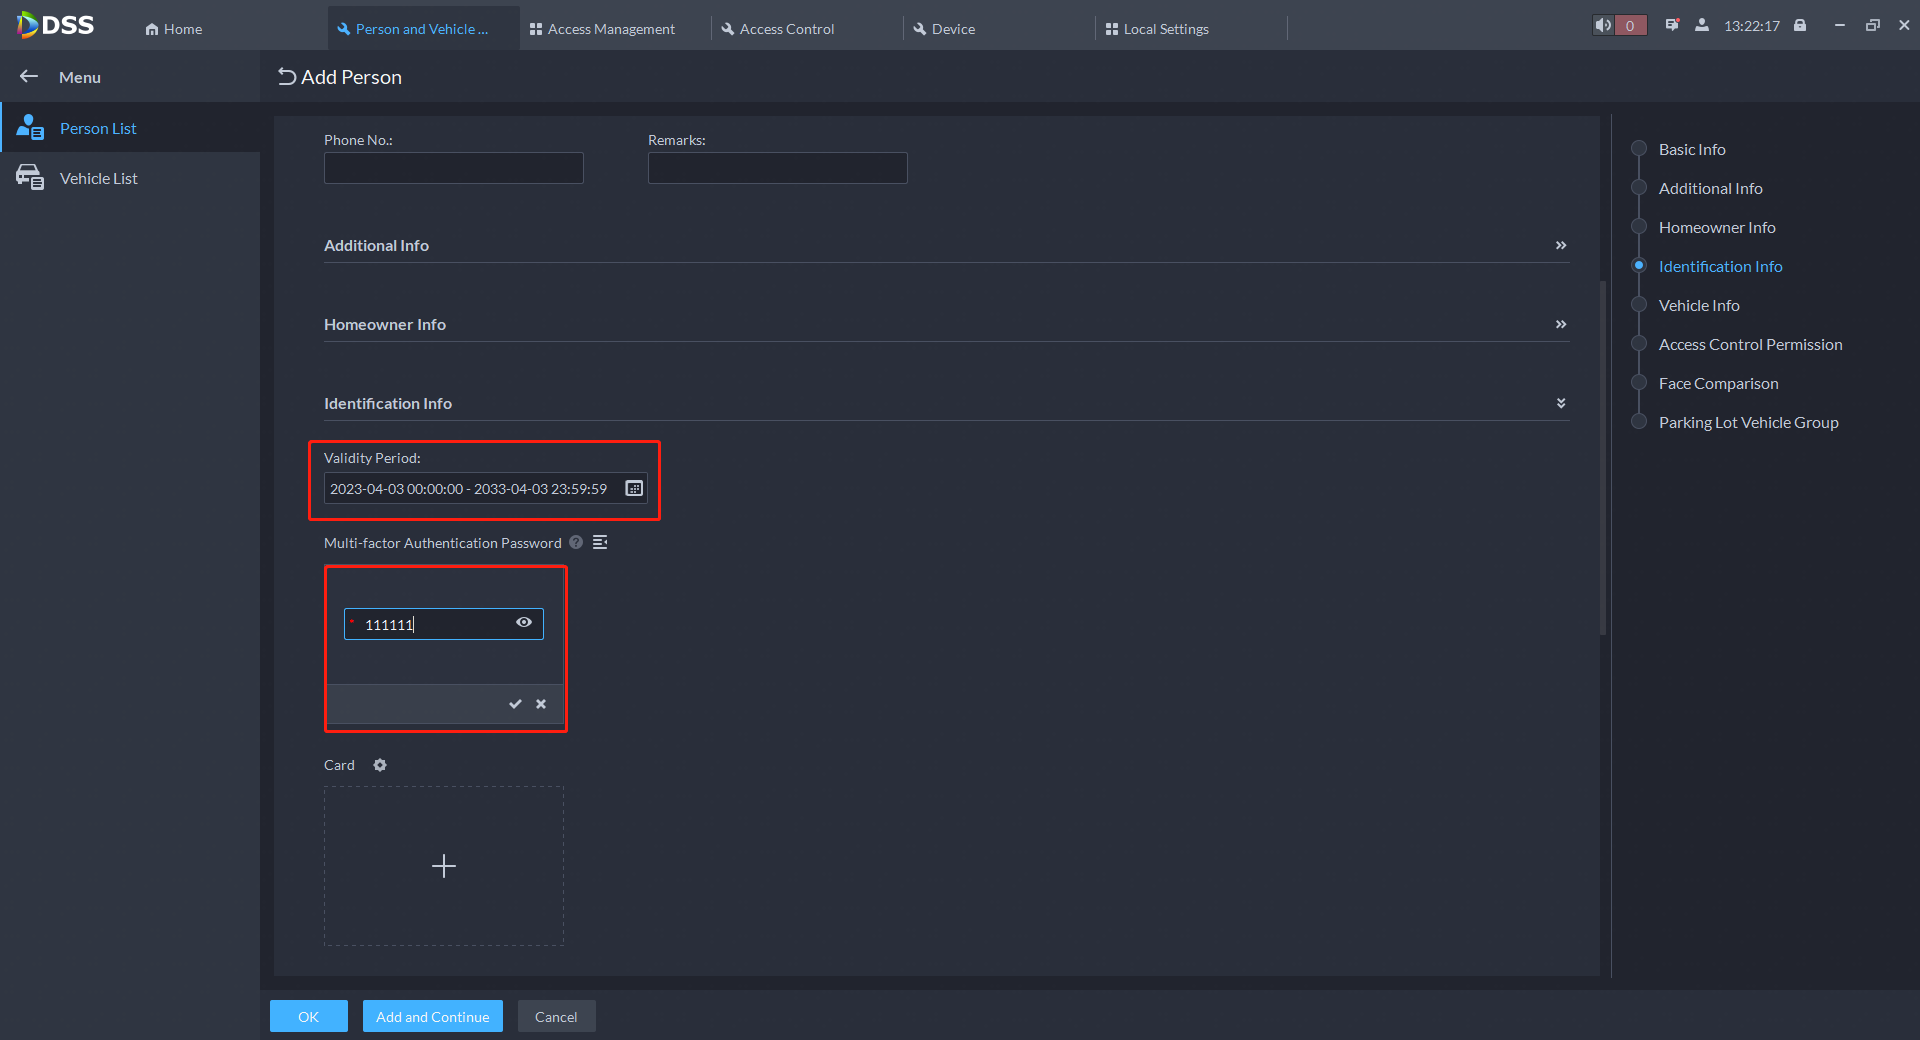Collapse the Identification Info section
The image size is (1920, 1040).
[1561, 403]
